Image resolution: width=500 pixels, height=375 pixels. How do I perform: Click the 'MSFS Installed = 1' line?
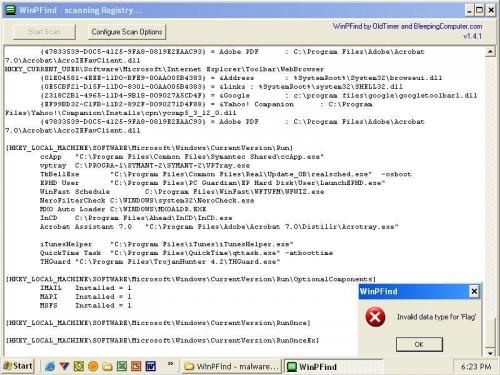tap(86, 305)
